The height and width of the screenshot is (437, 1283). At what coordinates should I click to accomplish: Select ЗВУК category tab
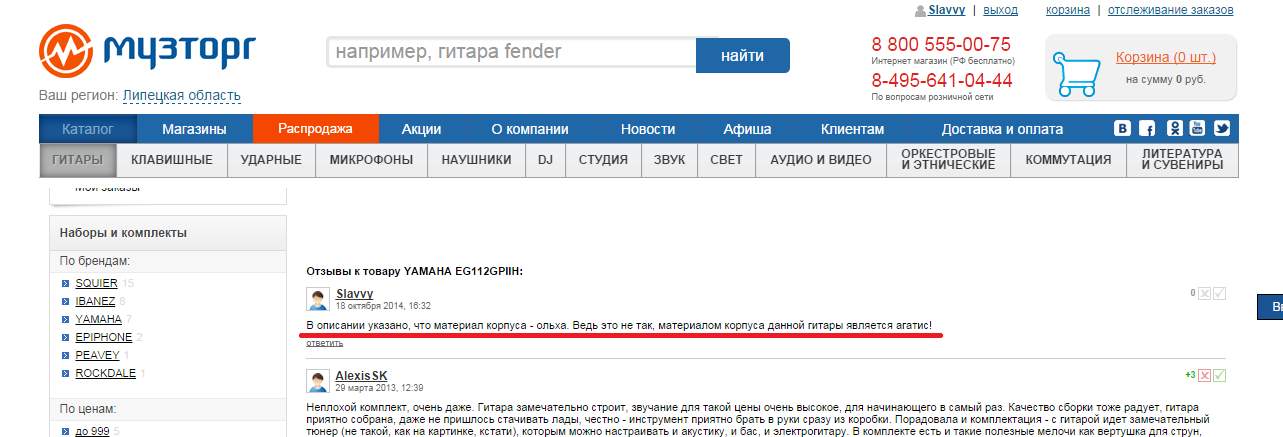coord(670,160)
